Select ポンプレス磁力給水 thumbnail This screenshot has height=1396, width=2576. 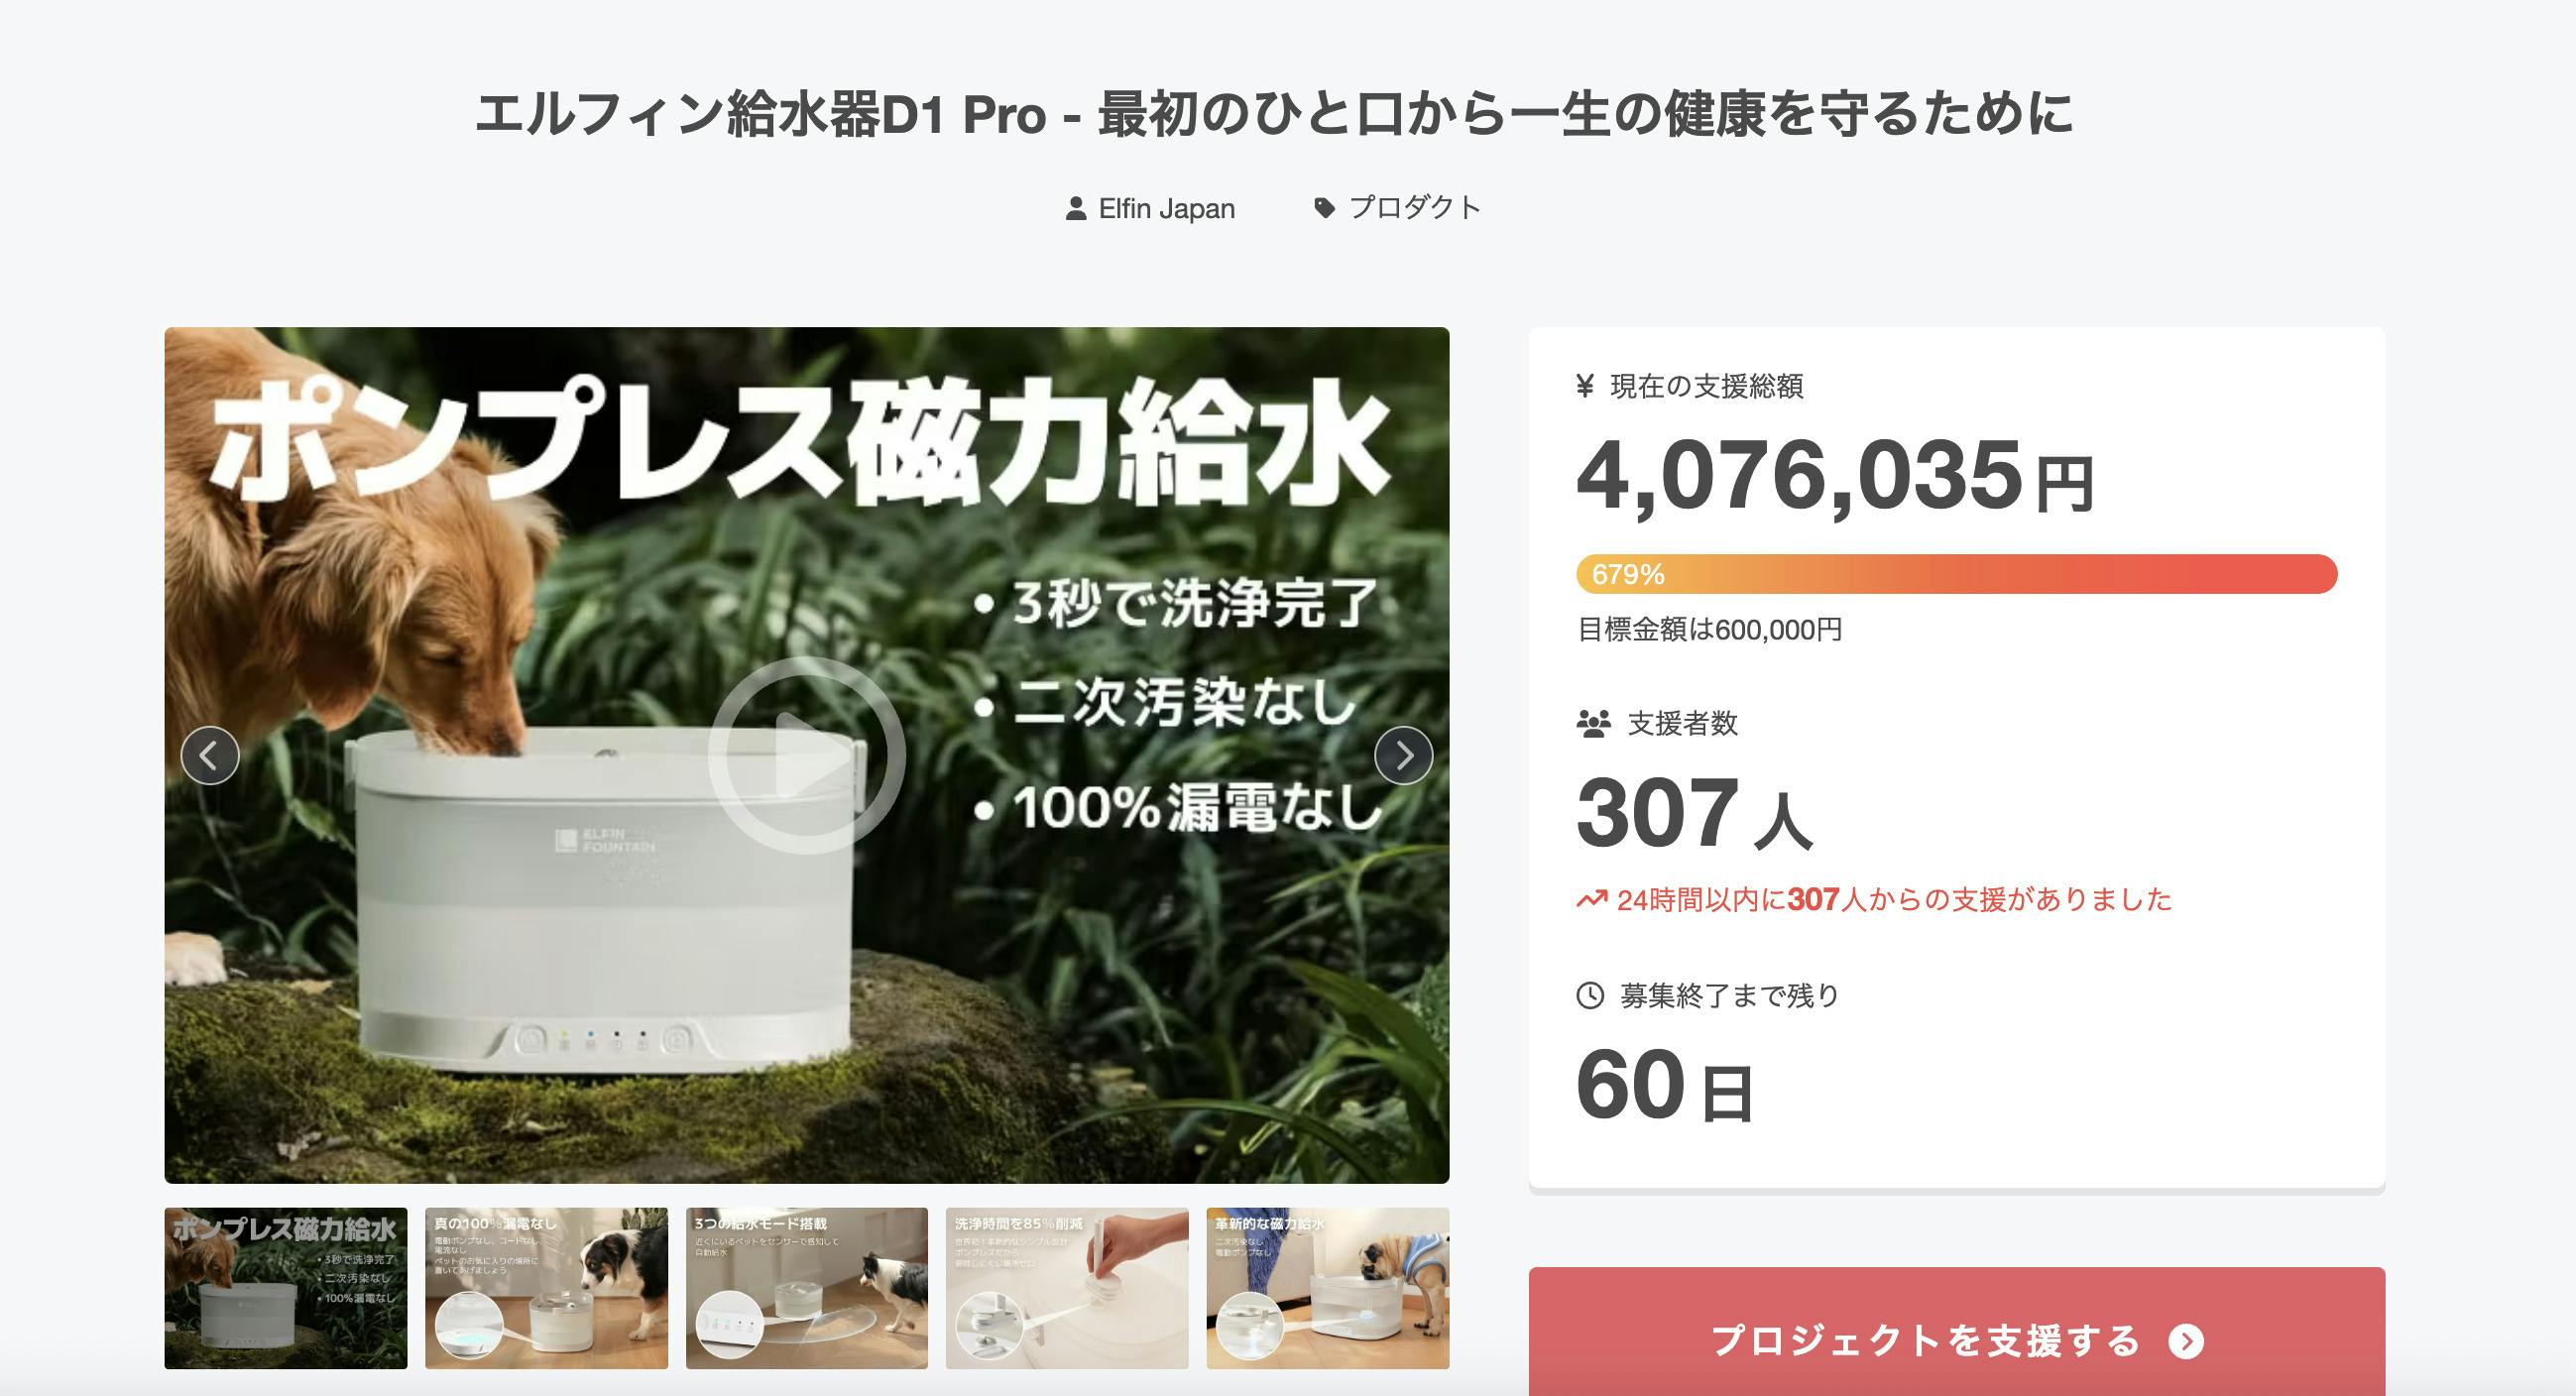point(286,1288)
